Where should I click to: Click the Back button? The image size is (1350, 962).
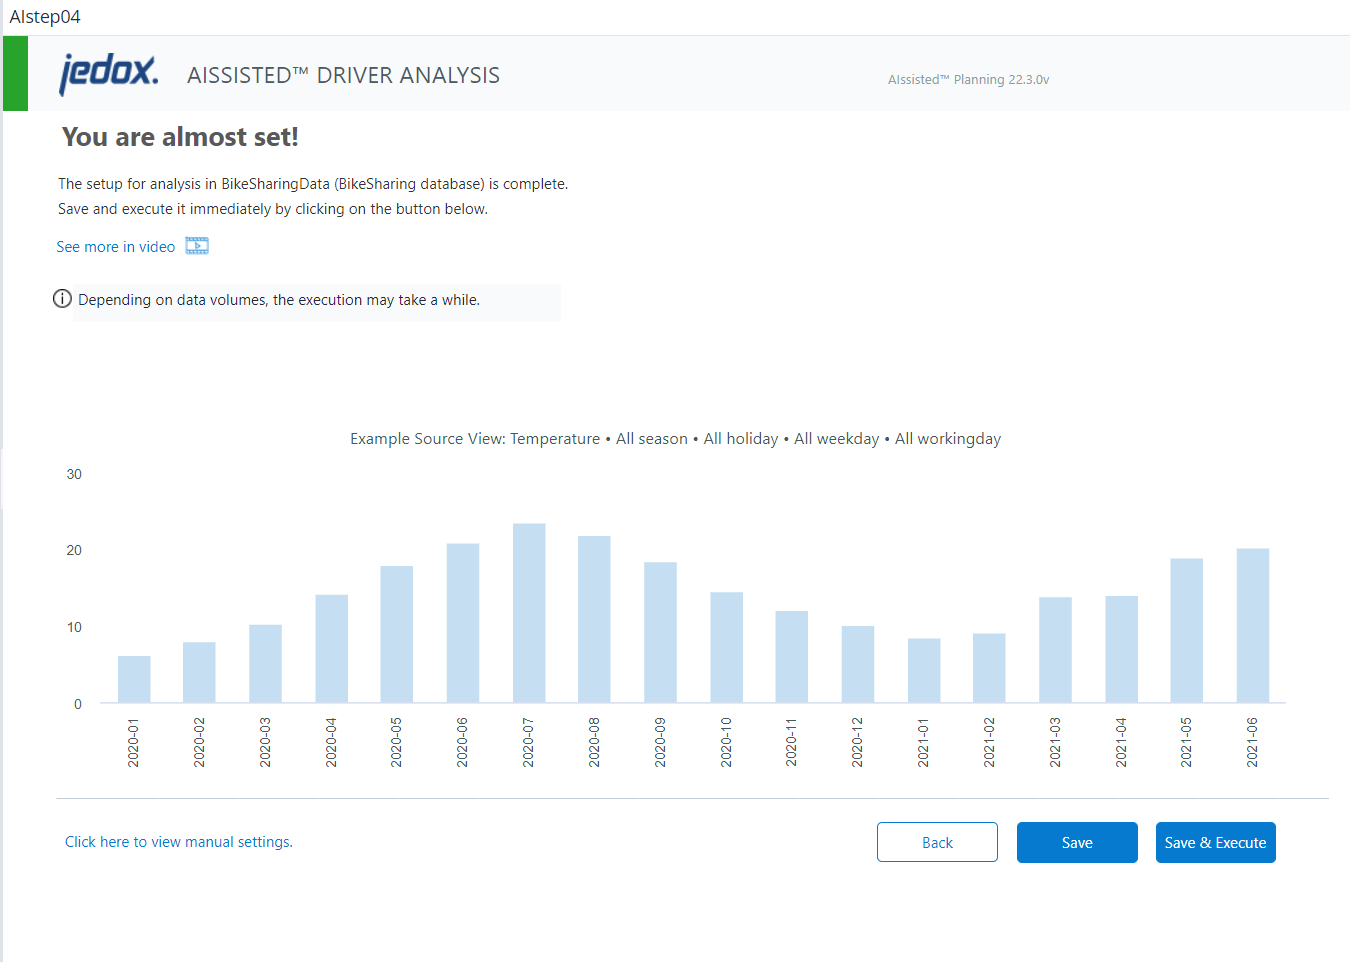point(937,842)
